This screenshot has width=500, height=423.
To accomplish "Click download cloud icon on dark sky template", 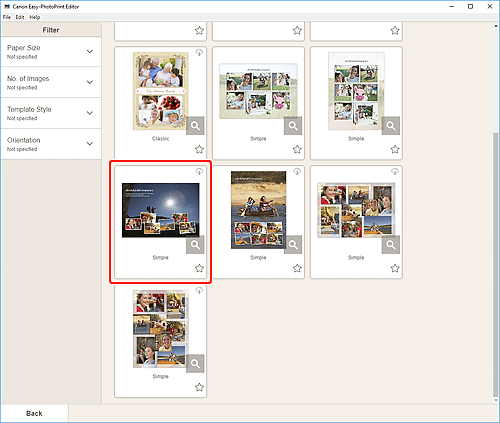I will [199, 172].
